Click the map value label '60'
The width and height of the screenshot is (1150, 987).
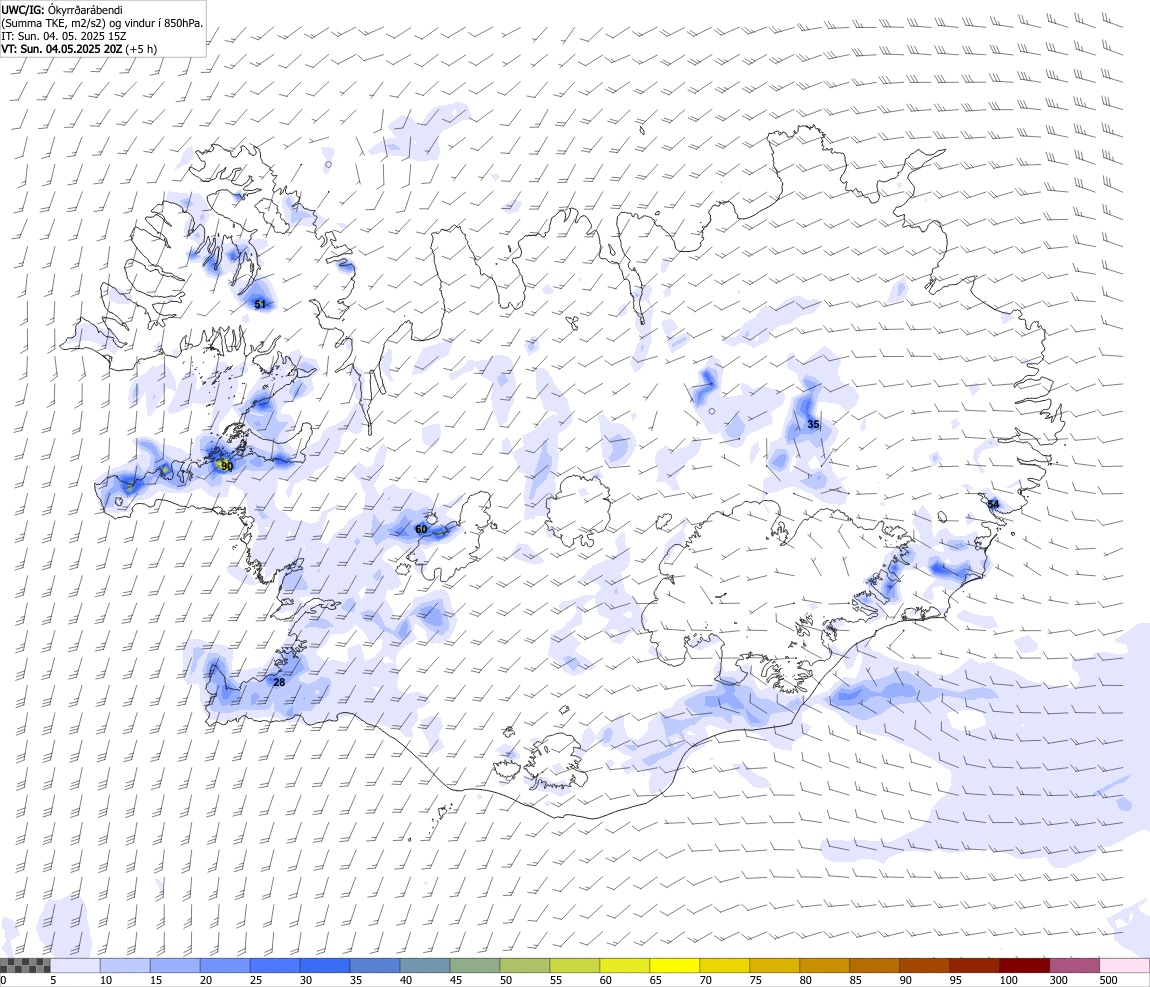pos(421,529)
